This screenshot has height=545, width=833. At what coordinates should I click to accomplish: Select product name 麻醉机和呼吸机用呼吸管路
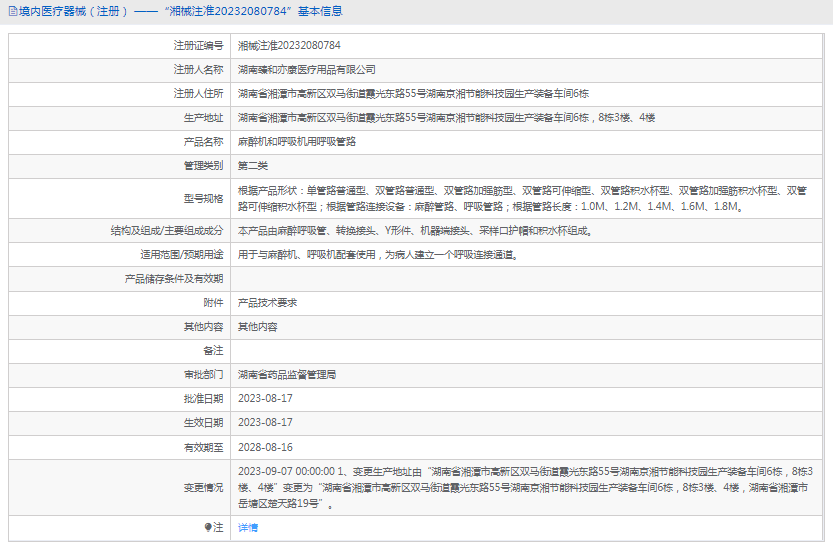click(x=297, y=141)
